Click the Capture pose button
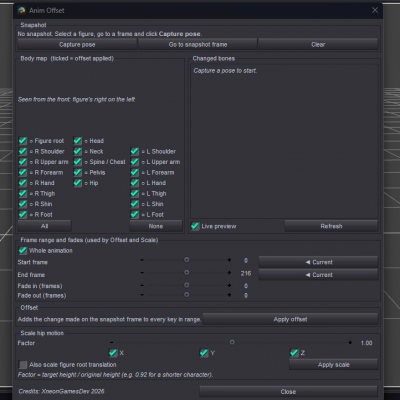 click(x=77, y=44)
